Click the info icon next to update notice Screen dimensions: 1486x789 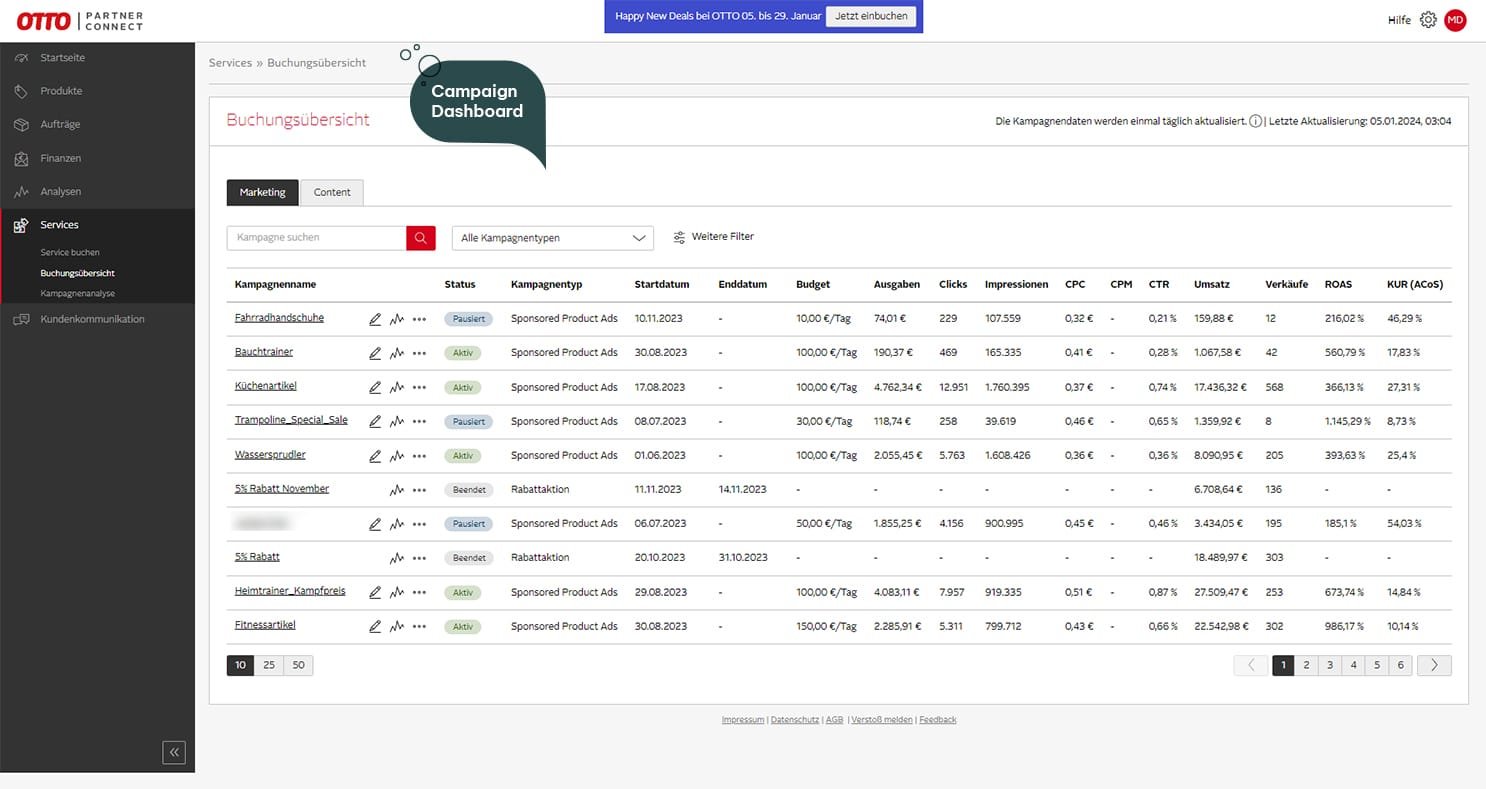[1255, 121]
